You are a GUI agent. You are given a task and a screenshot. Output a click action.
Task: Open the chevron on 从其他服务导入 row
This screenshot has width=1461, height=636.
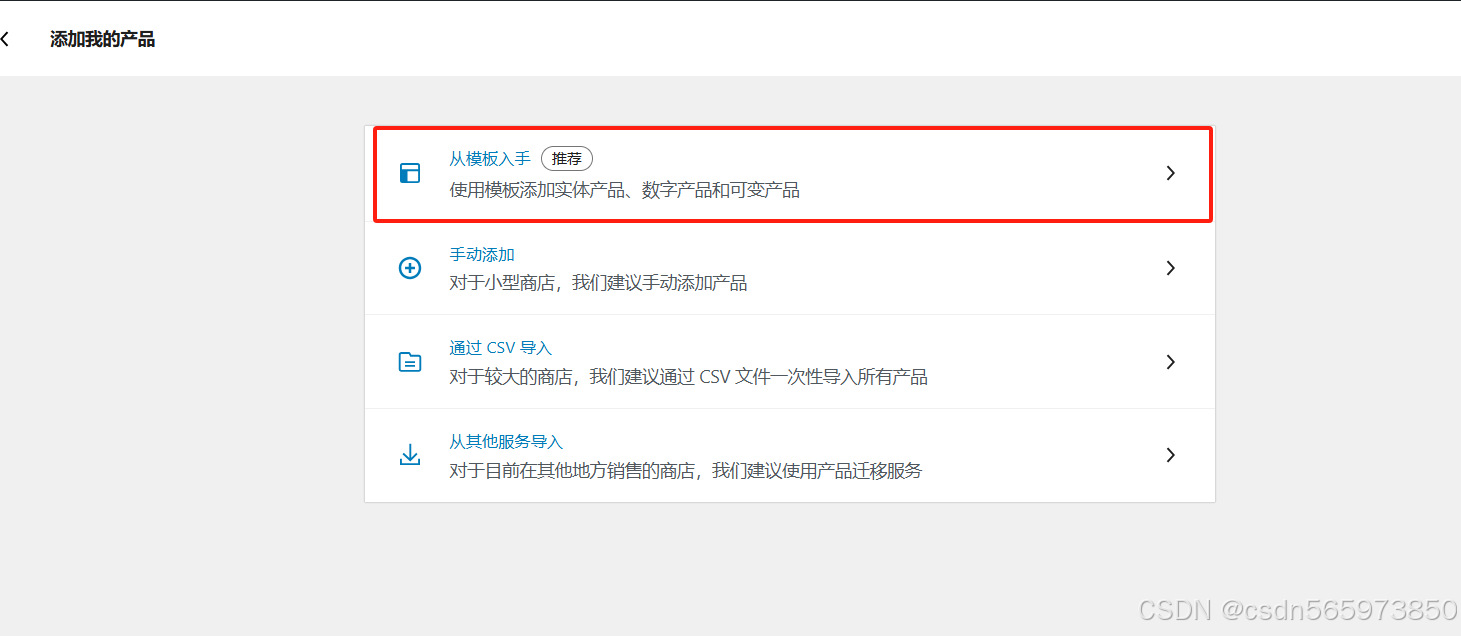click(1171, 455)
